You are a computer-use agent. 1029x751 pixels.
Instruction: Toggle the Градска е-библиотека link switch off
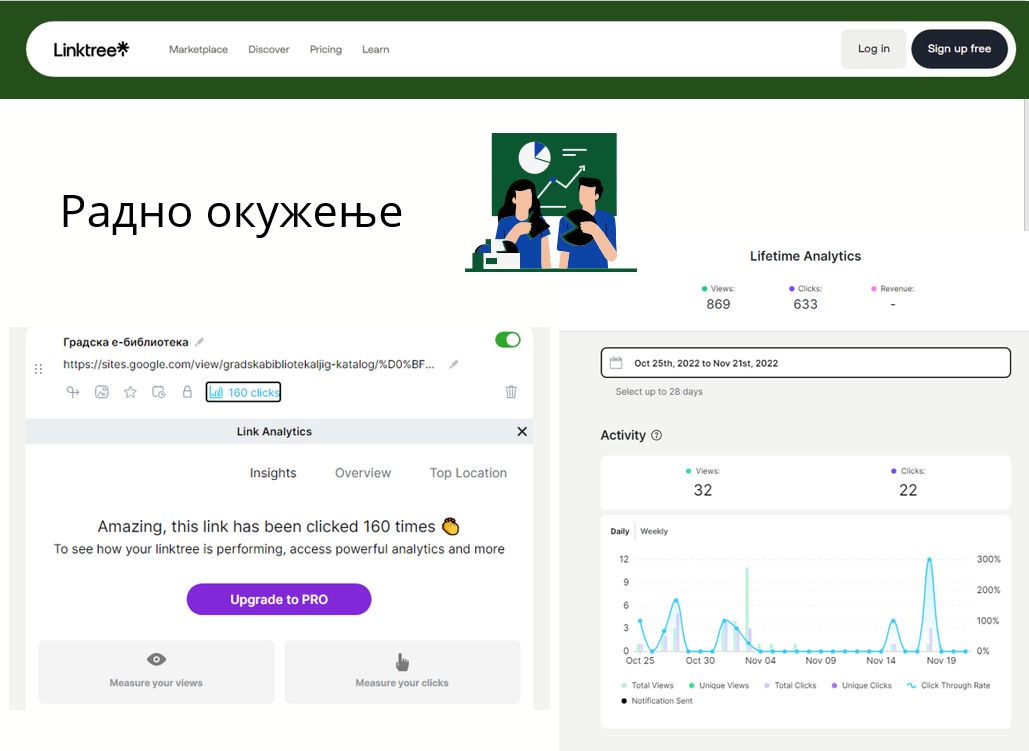coord(508,339)
